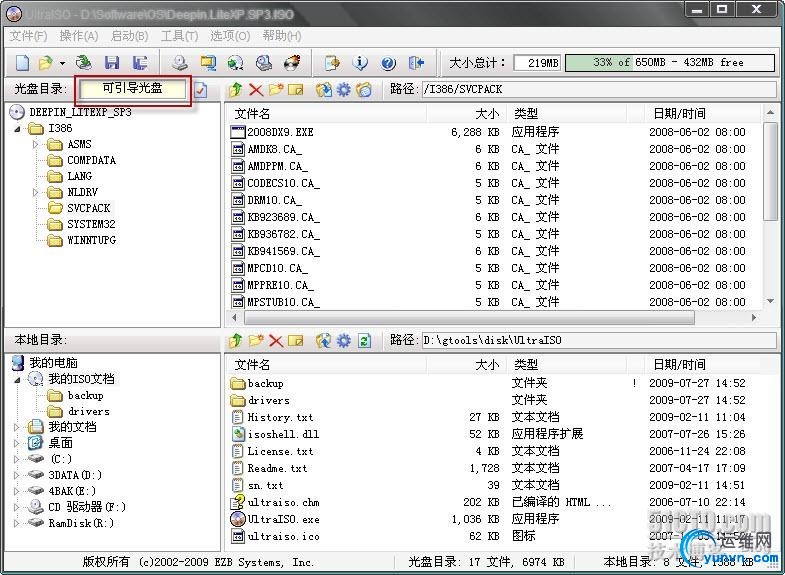
Task: Go up one level in disc directory toolbar
Action: [x=235, y=90]
